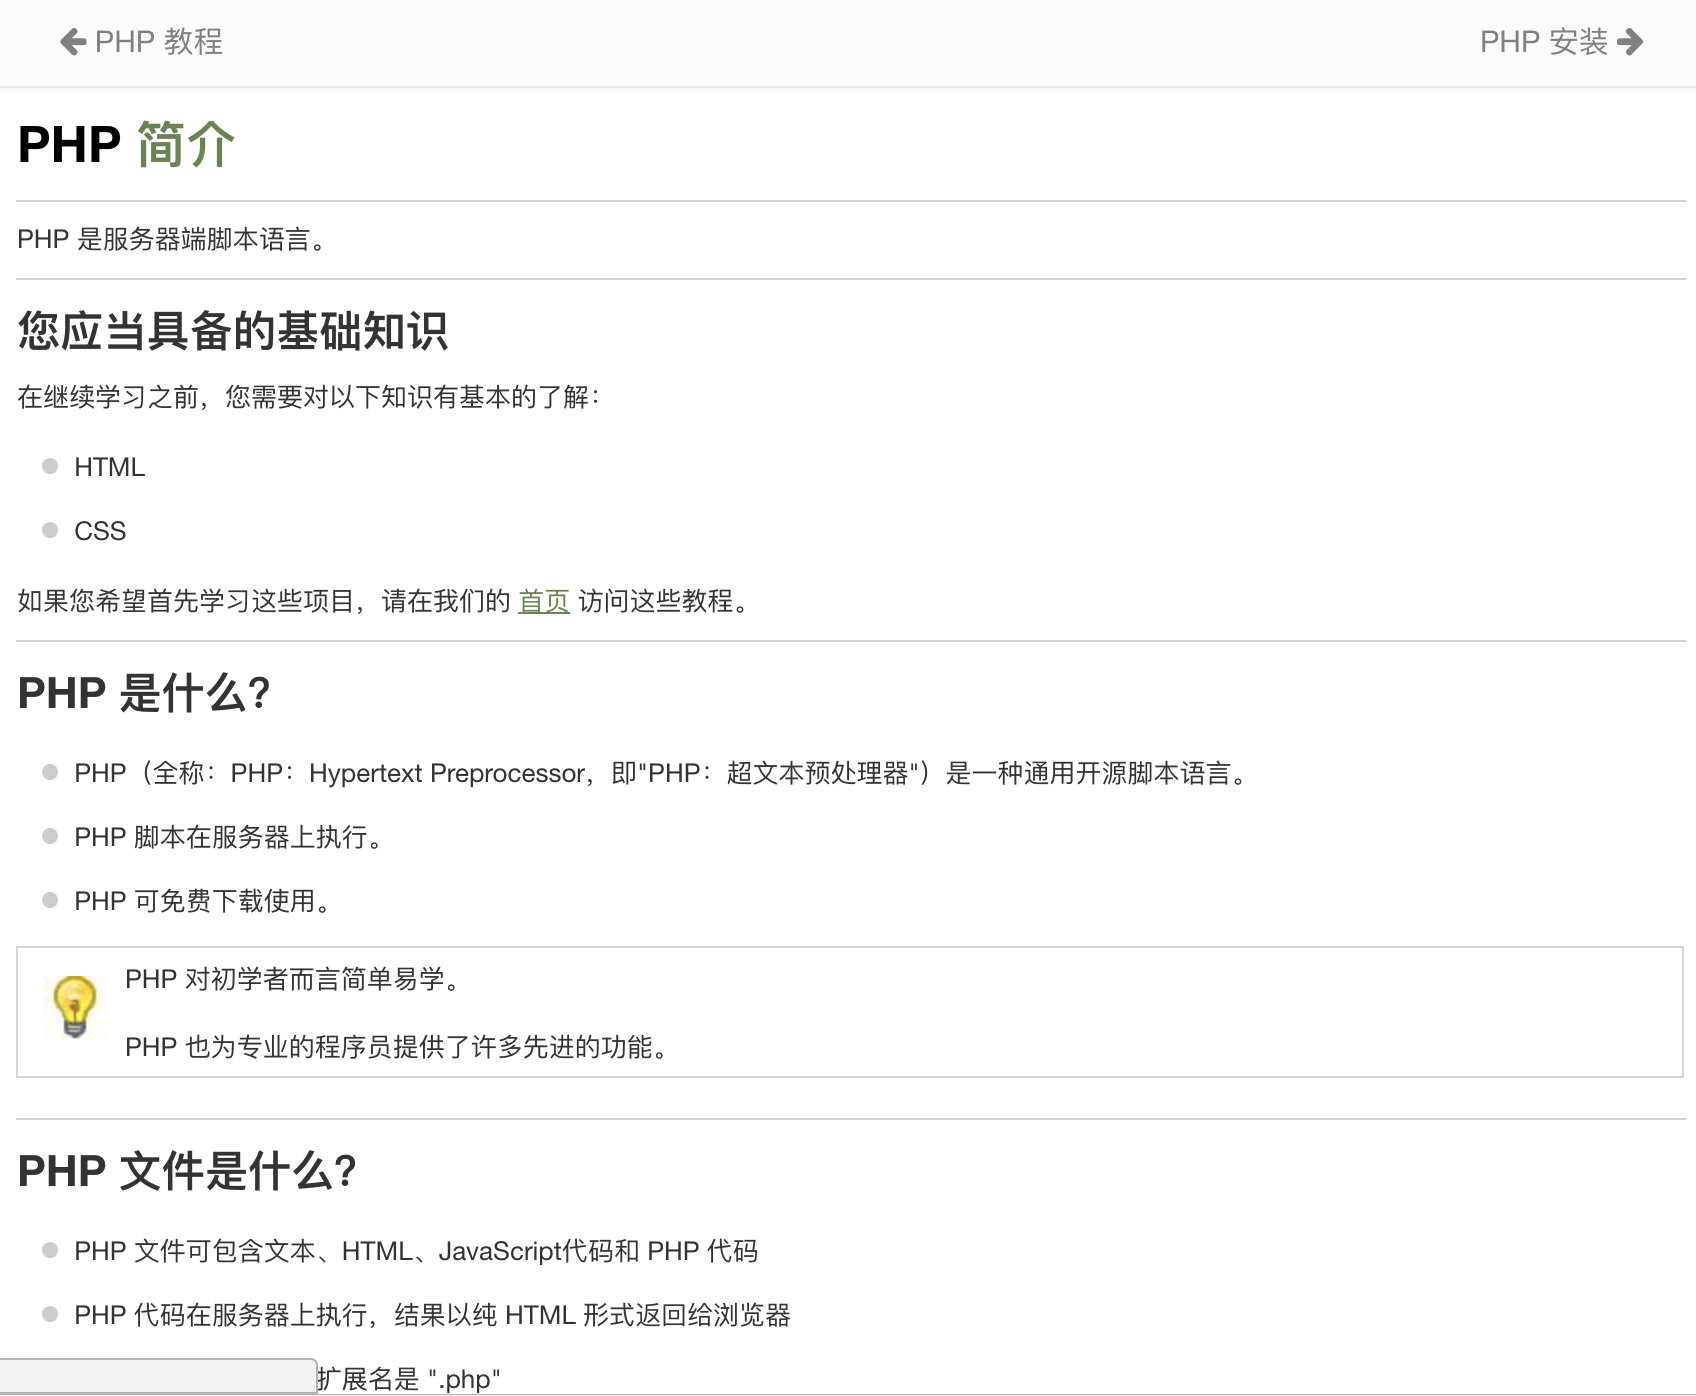Click the PHP 脚本在服务器上执行 bullet
This screenshot has width=1696, height=1396.
point(228,837)
